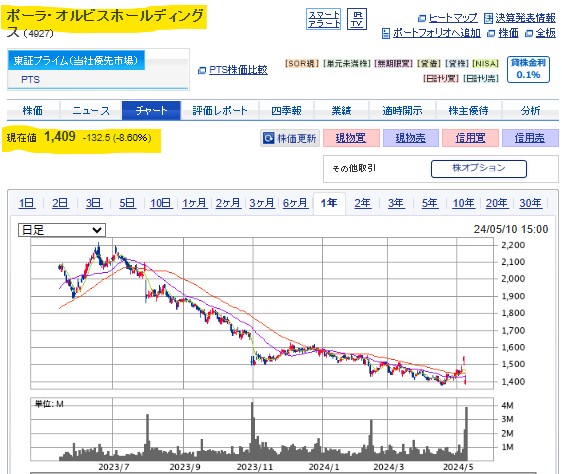This screenshot has height=474, width=562.
Task: Set chart period to 5年
Action: (x=429, y=203)
